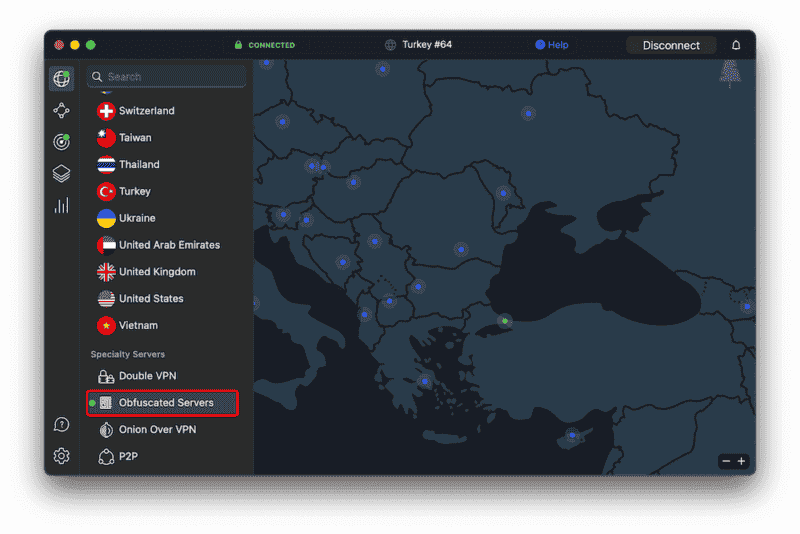Open the help chat bubble icon in sidebar

(x=62, y=424)
